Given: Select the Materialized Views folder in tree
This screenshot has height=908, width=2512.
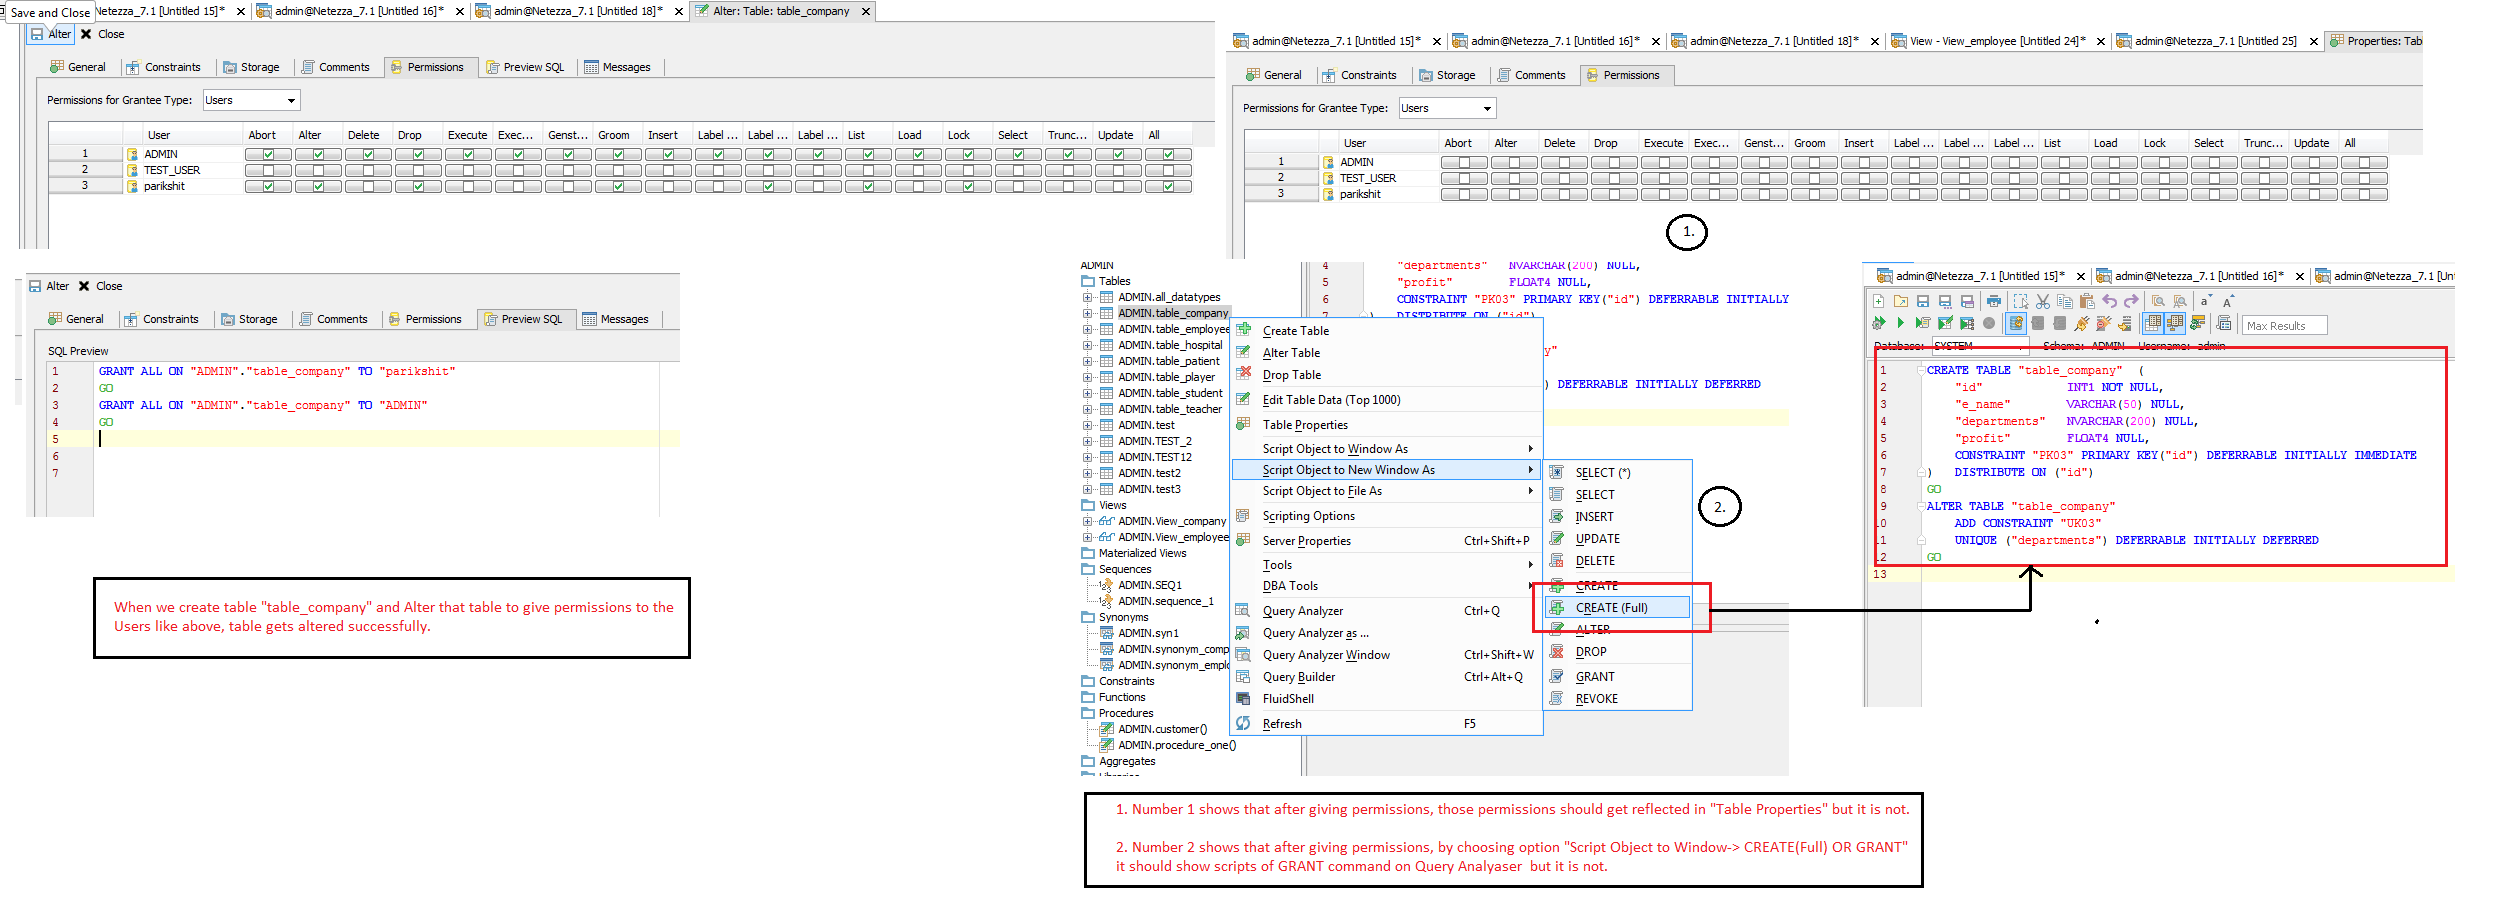Looking at the screenshot, I should coord(1142,553).
